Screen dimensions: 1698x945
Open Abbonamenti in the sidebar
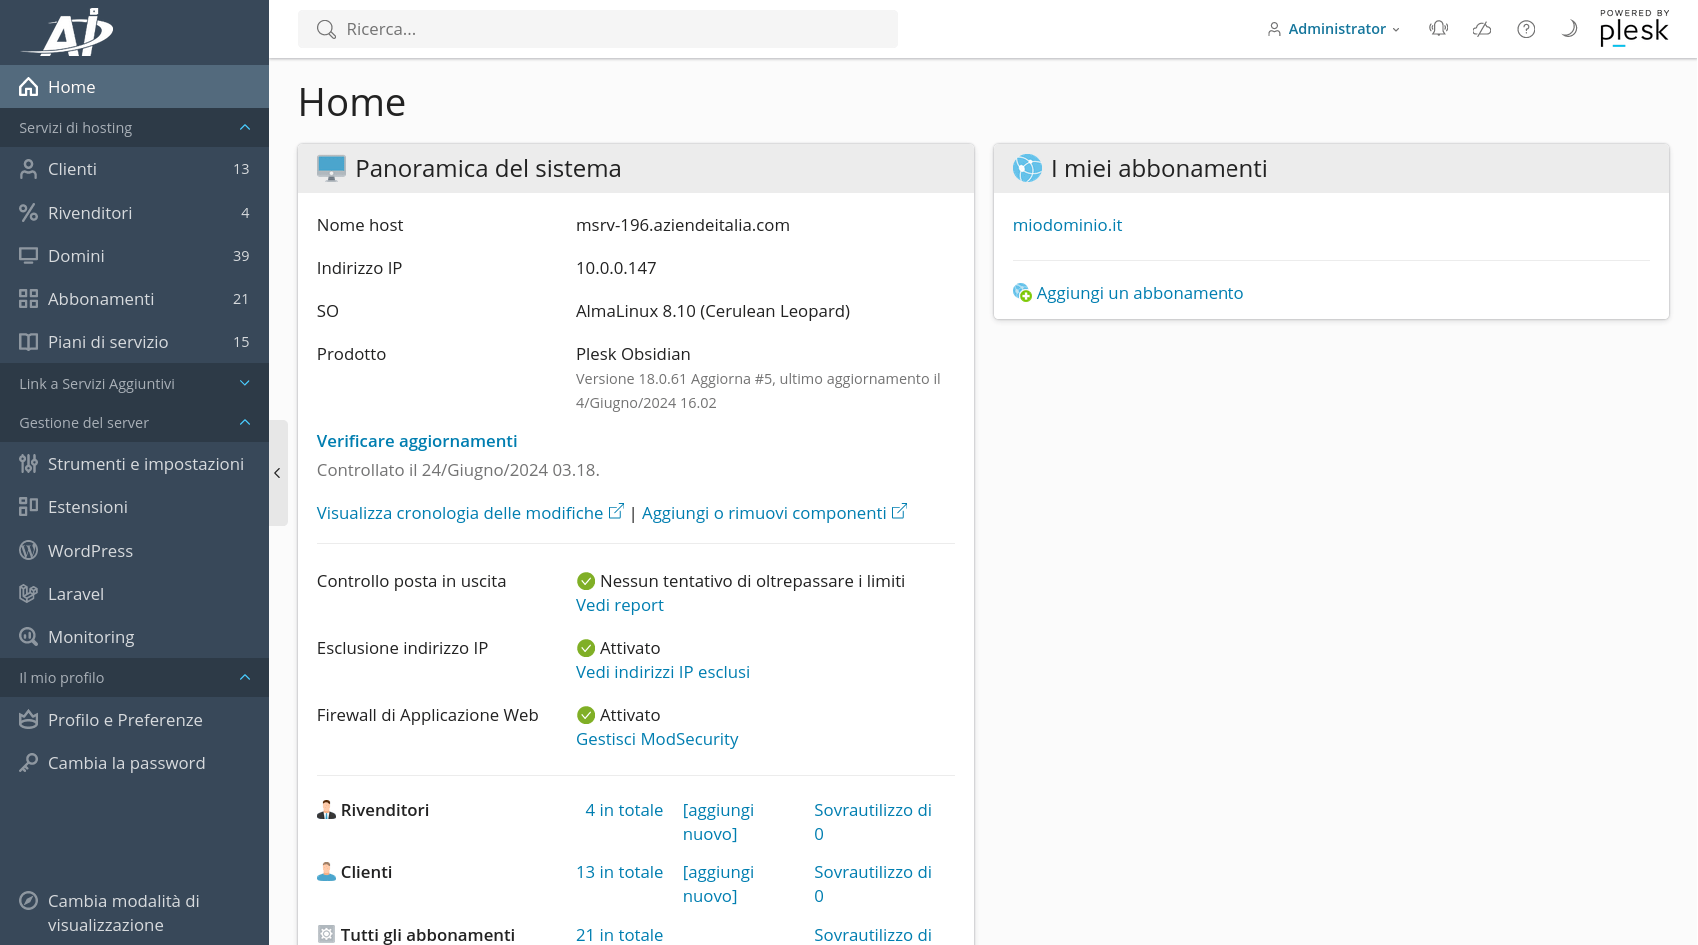tap(134, 299)
